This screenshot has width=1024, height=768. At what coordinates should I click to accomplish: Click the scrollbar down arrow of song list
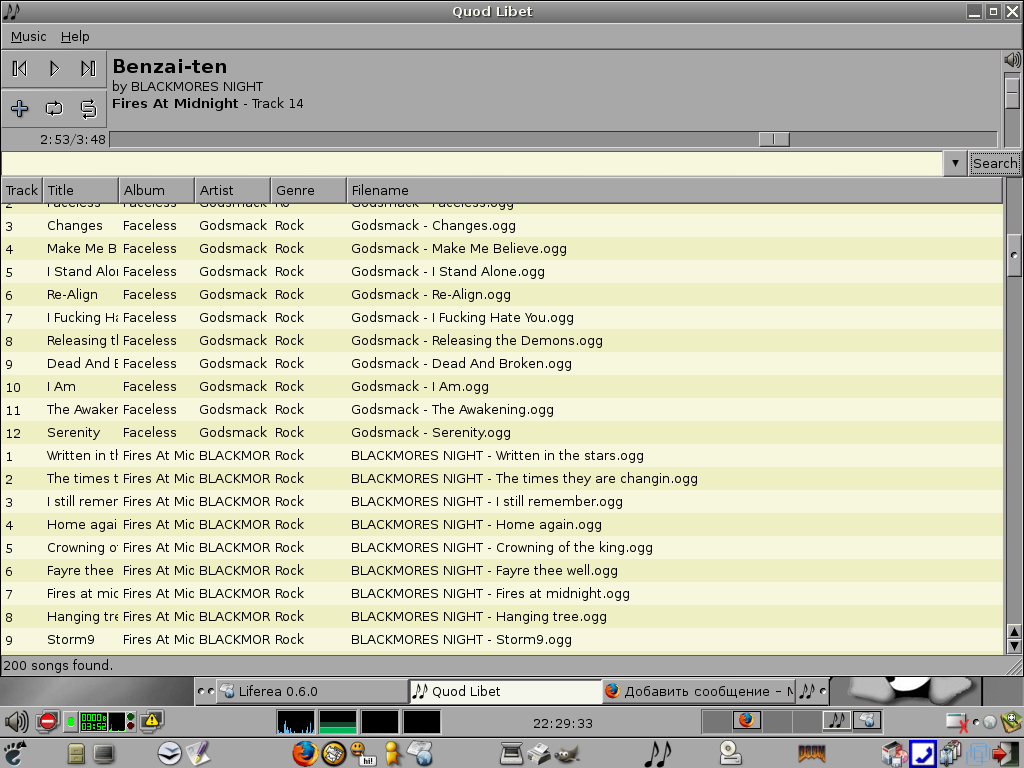click(x=1014, y=646)
